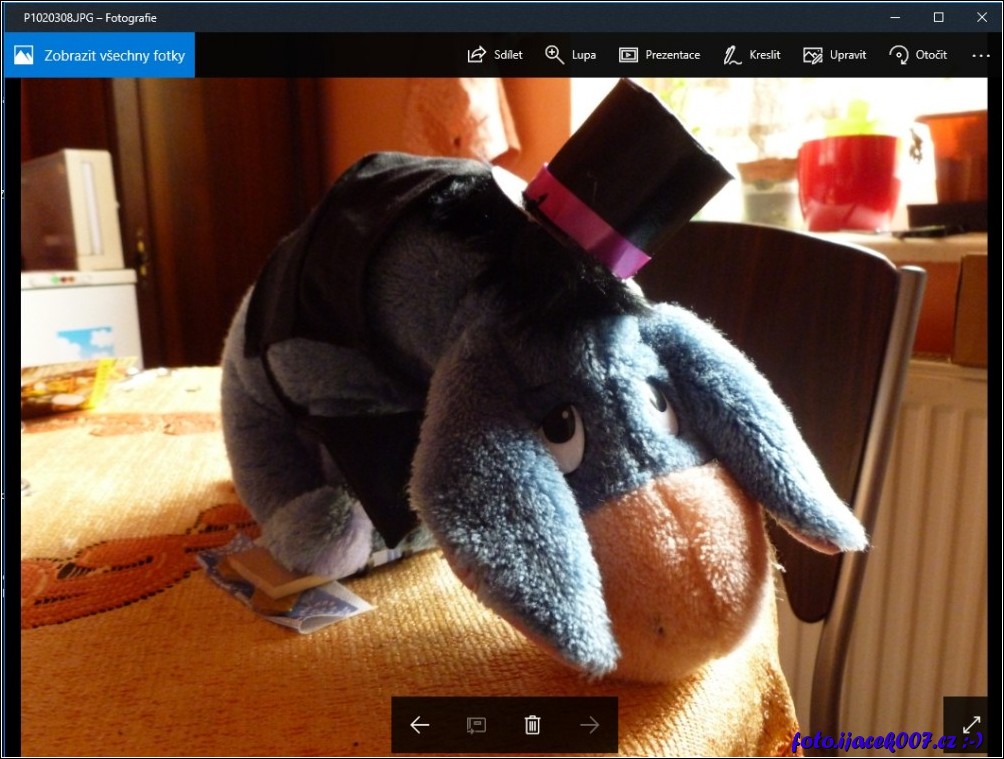Rotate the photo with Otočit
This screenshot has height=759, width=1004.
(x=918, y=55)
